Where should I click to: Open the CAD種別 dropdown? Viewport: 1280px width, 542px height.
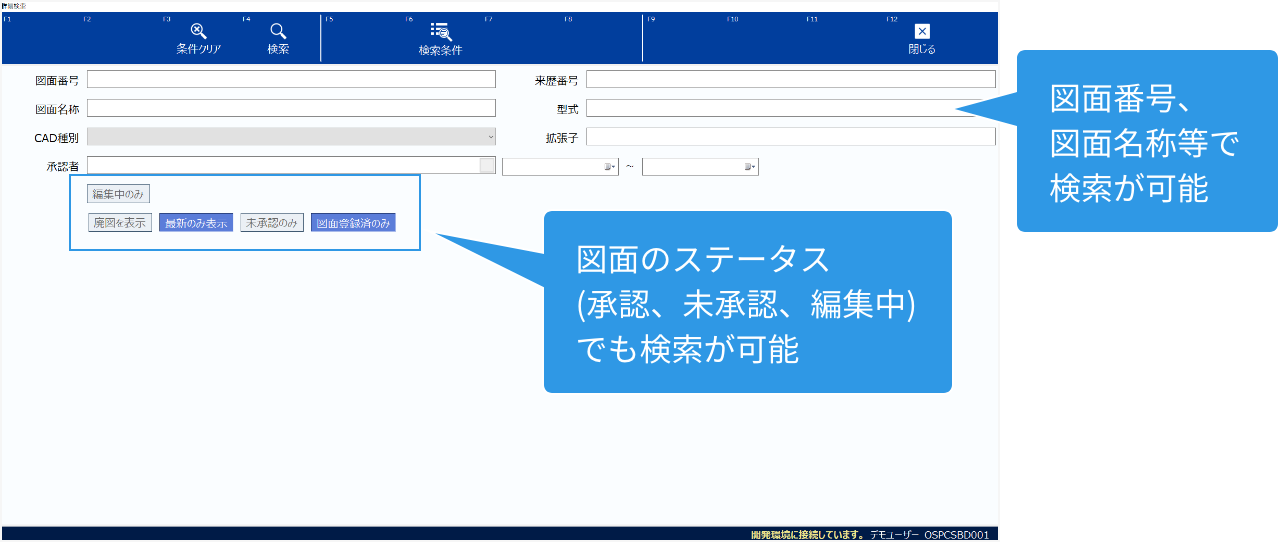pos(291,137)
